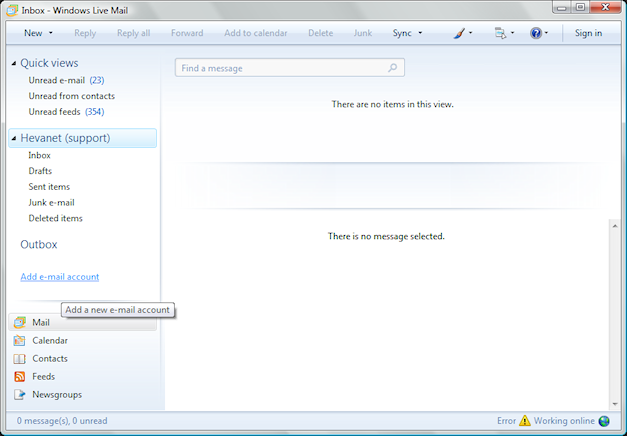Select the Junk e-mail folder

52,203
